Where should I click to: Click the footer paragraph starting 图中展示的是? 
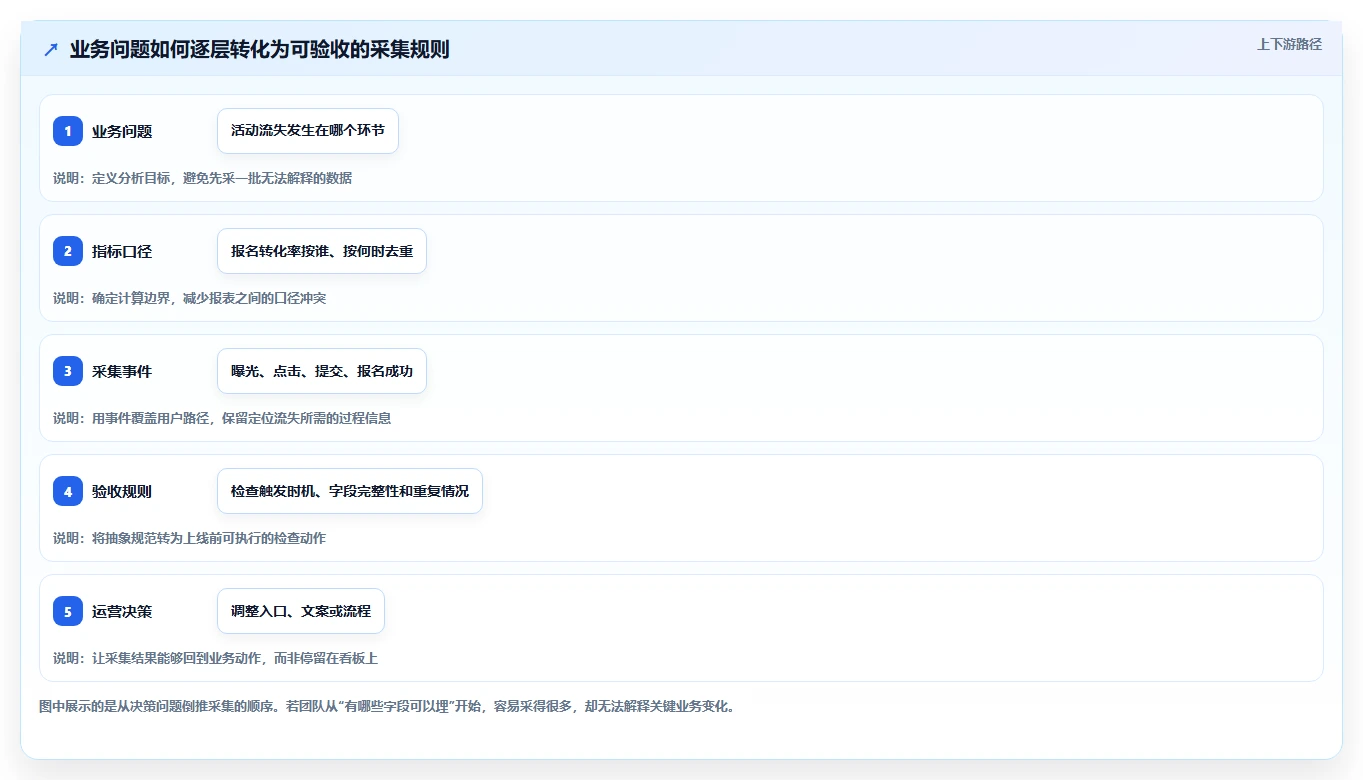[x=387, y=706]
